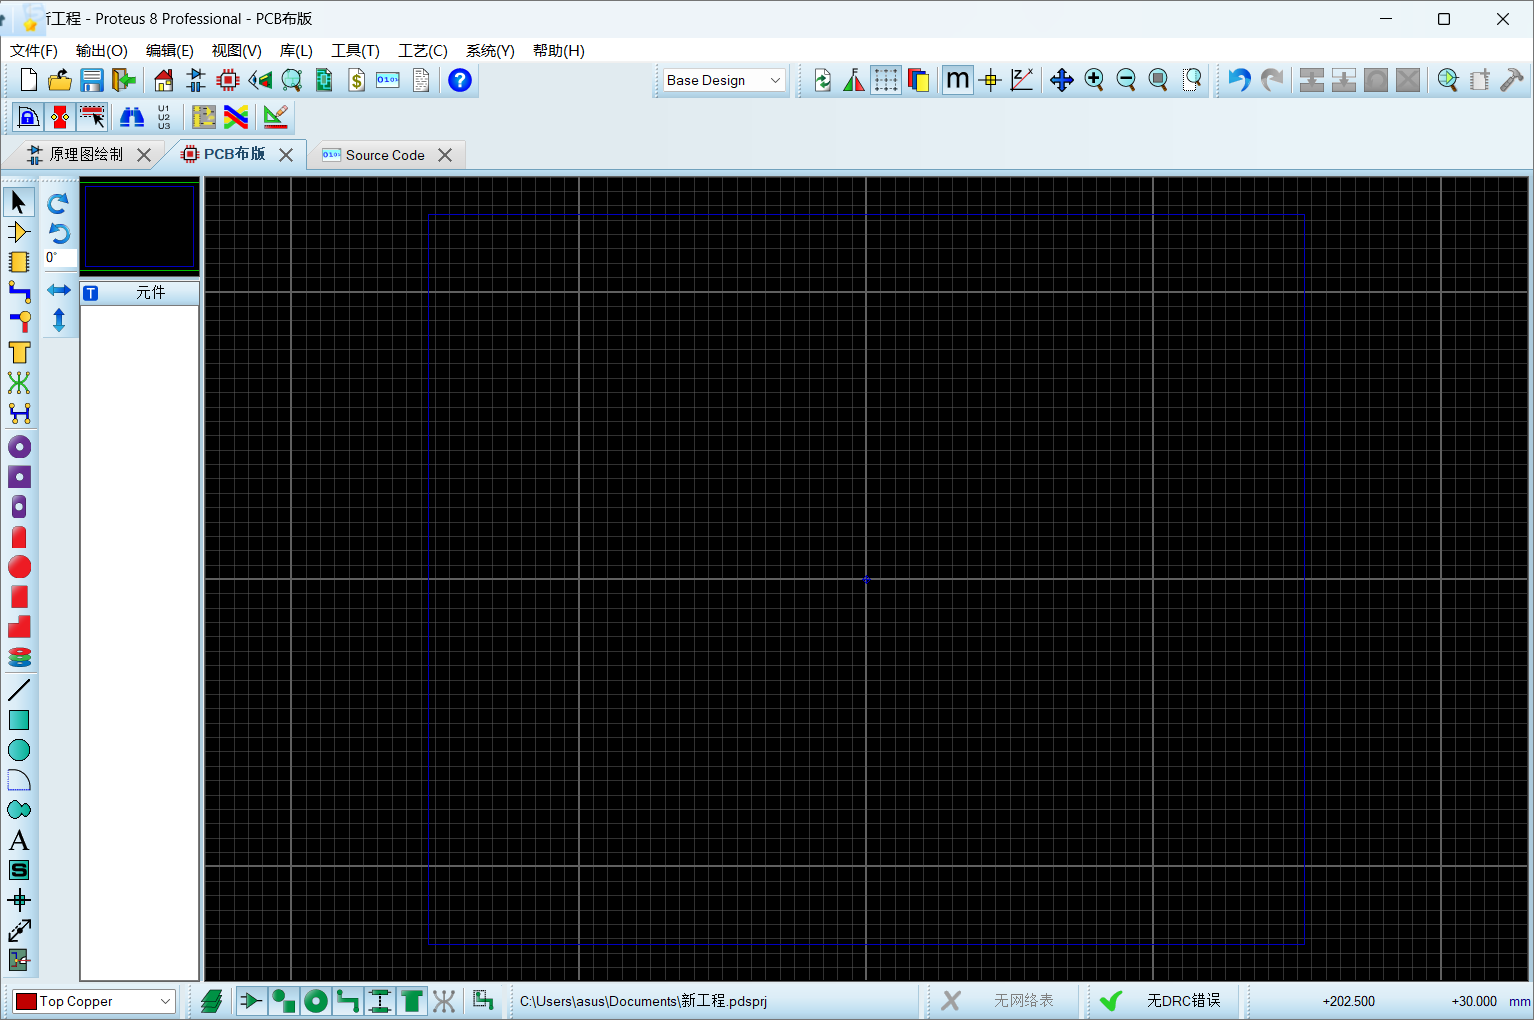Open the 3D visualizer icon
This screenshot has width=1534, height=1020.
click(x=260, y=80)
